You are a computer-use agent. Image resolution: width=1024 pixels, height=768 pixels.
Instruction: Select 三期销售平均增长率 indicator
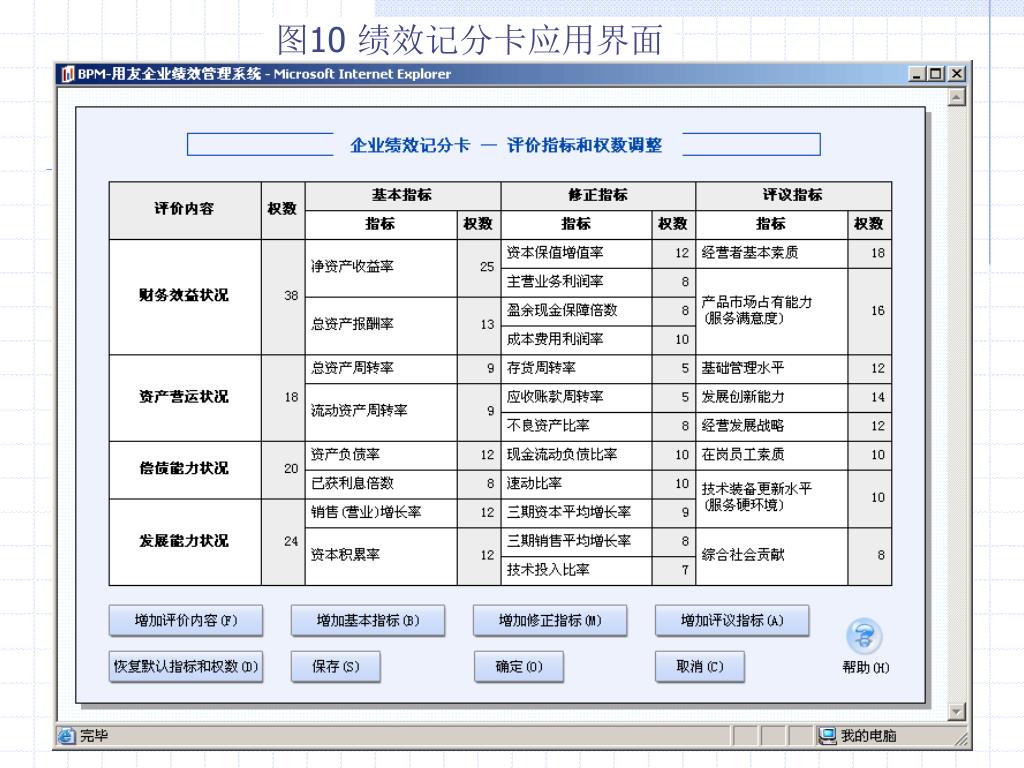tap(576, 541)
